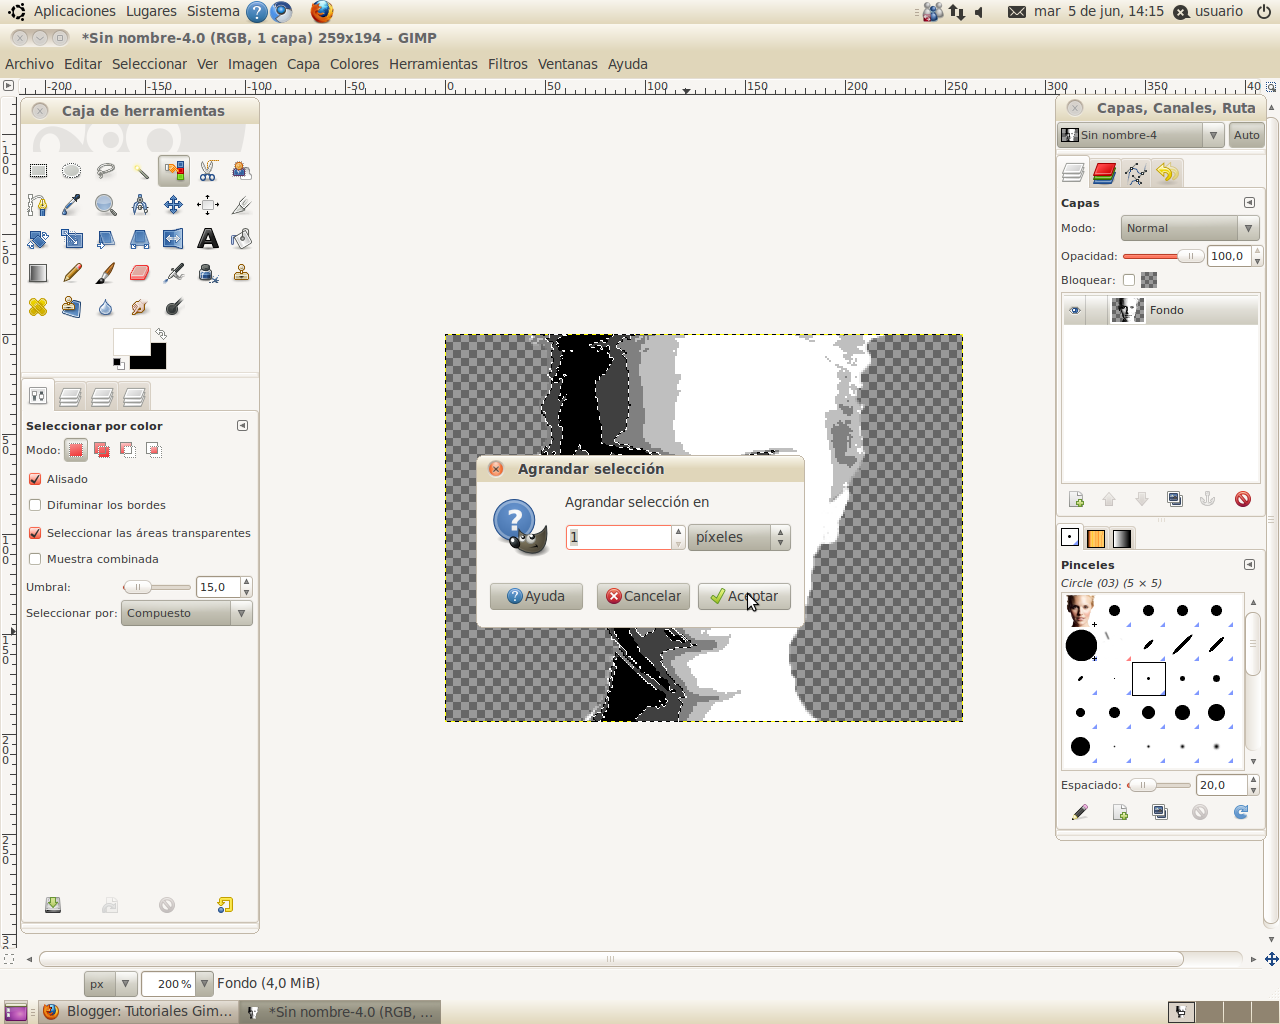Open the Blend gradient tool

38,272
